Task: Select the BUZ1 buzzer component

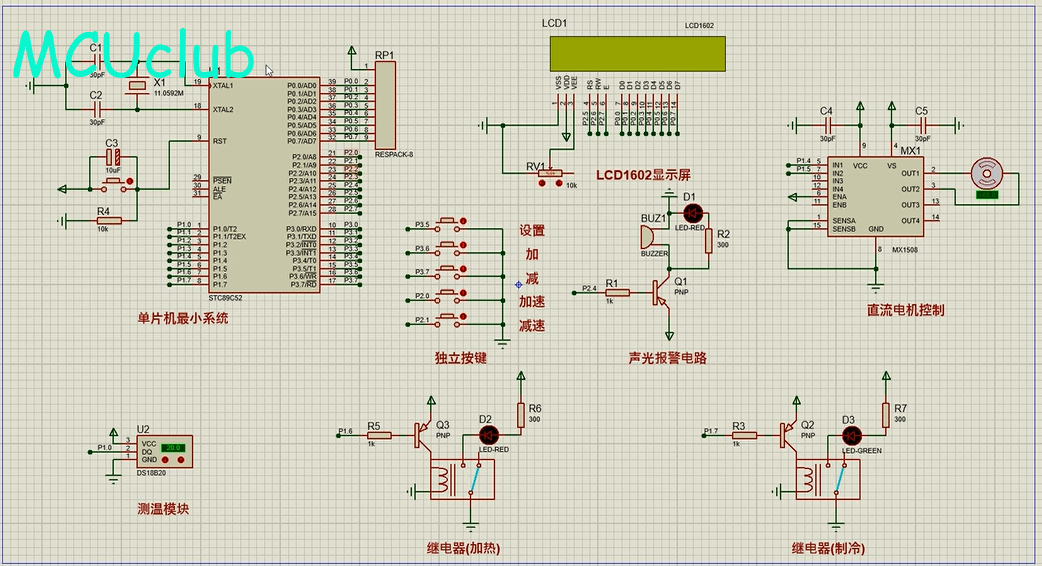Action: coord(647,237)
